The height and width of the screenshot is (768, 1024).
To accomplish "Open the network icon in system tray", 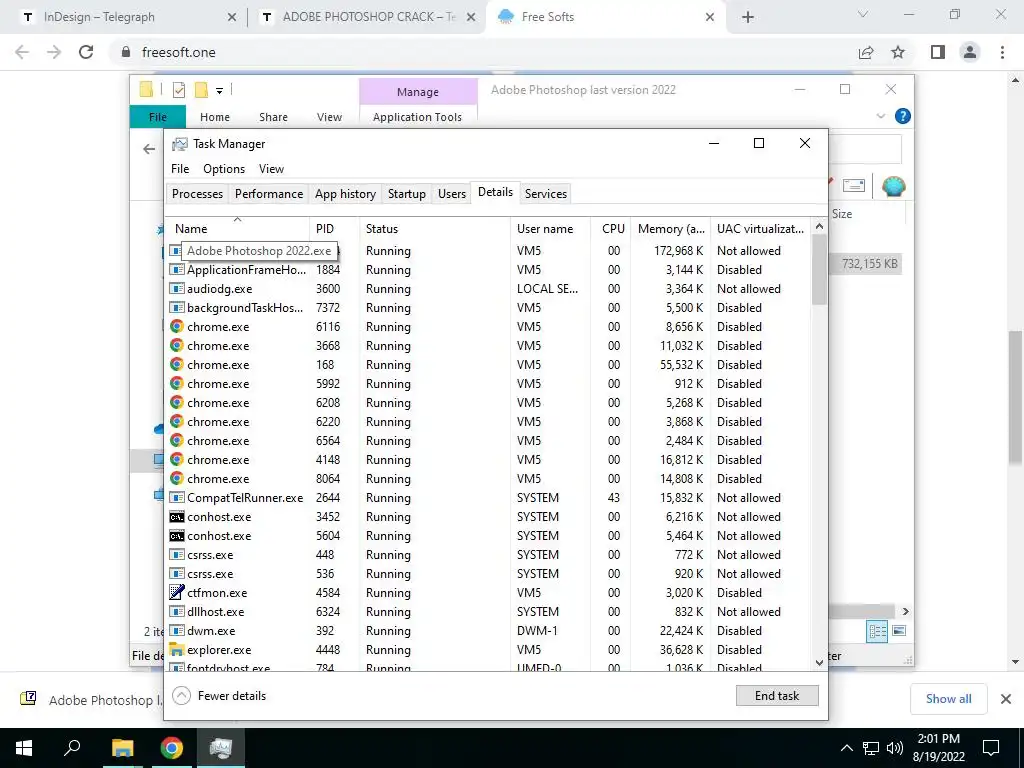I will (871, 748).
